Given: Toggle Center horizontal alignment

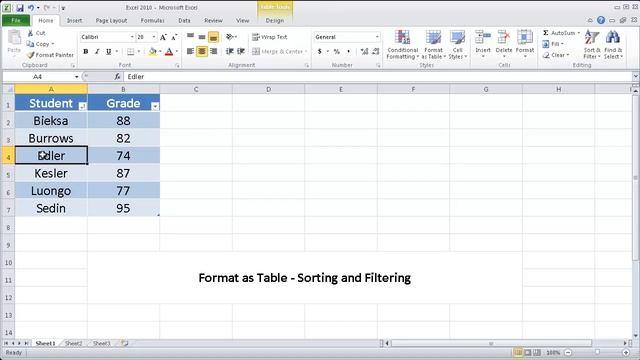Looking at the screenshot, I should 202,51.
